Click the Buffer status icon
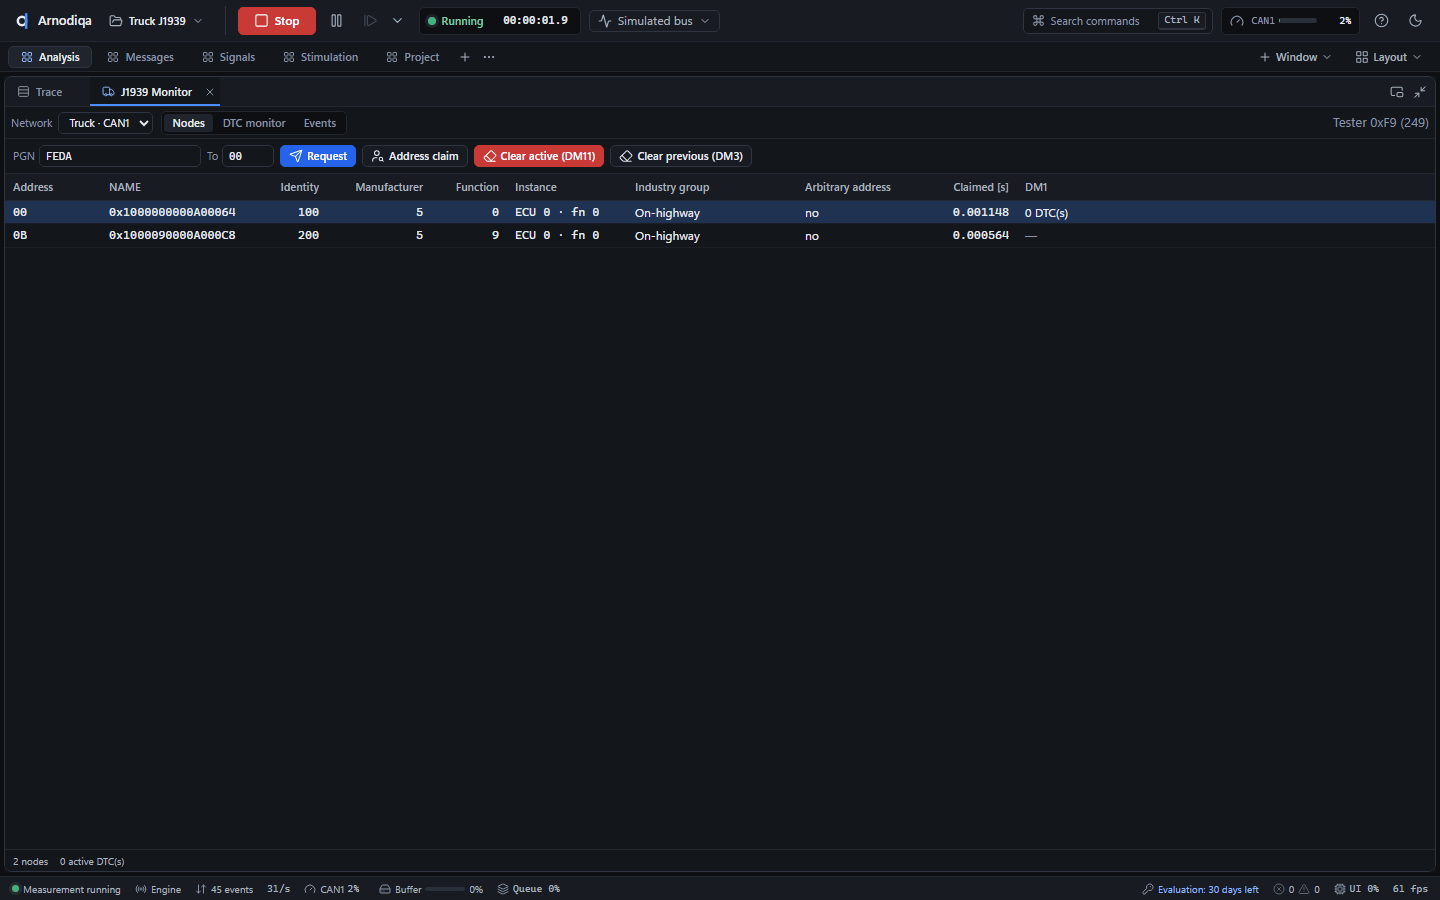The width and height of the screenshot is (1440, 900). coord(385,889)
